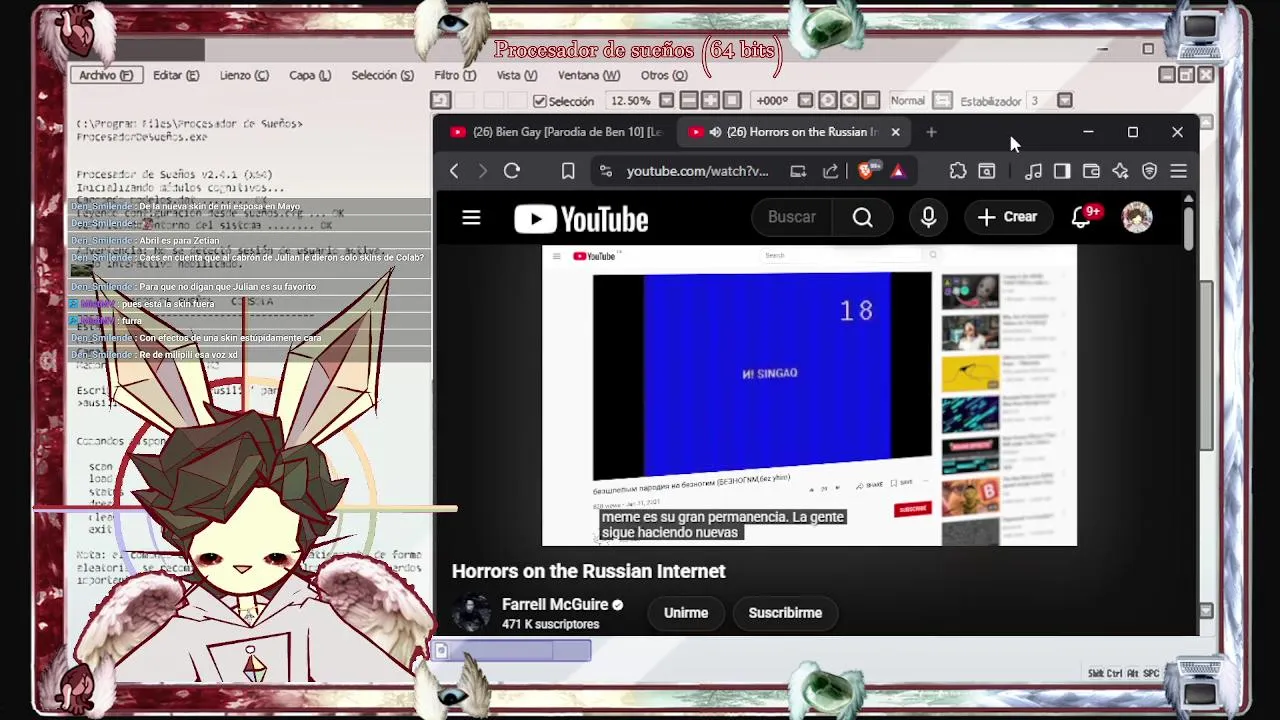Image resolution: width=1280 pixels, height=720 pixels.
Task: Go back in the browser
Action: [x=454, y=171]
